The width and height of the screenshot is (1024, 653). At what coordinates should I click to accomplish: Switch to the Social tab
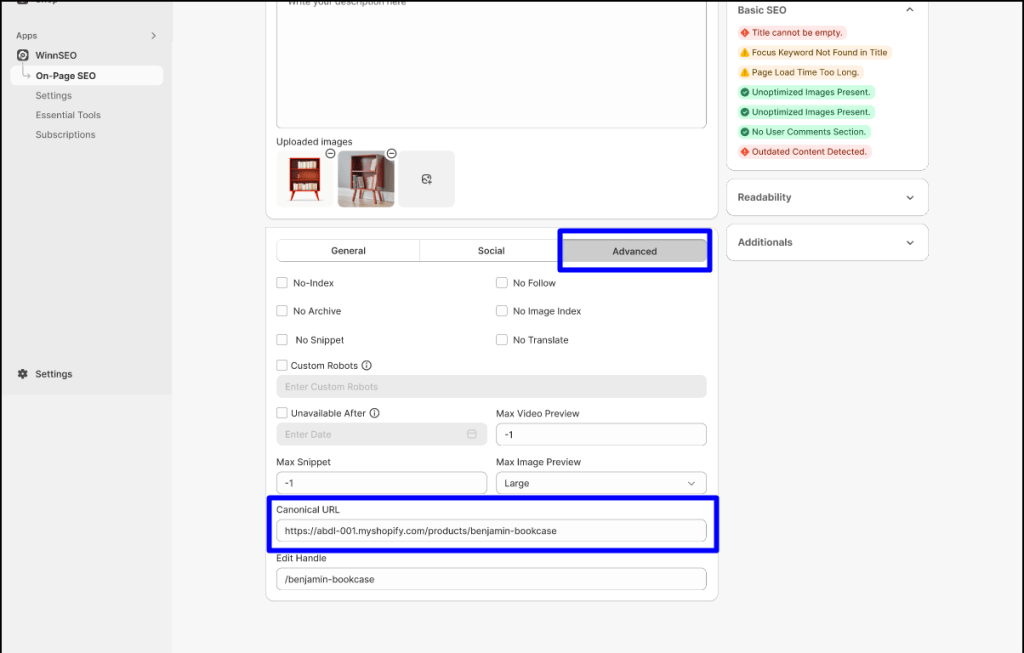coord(491,251)
